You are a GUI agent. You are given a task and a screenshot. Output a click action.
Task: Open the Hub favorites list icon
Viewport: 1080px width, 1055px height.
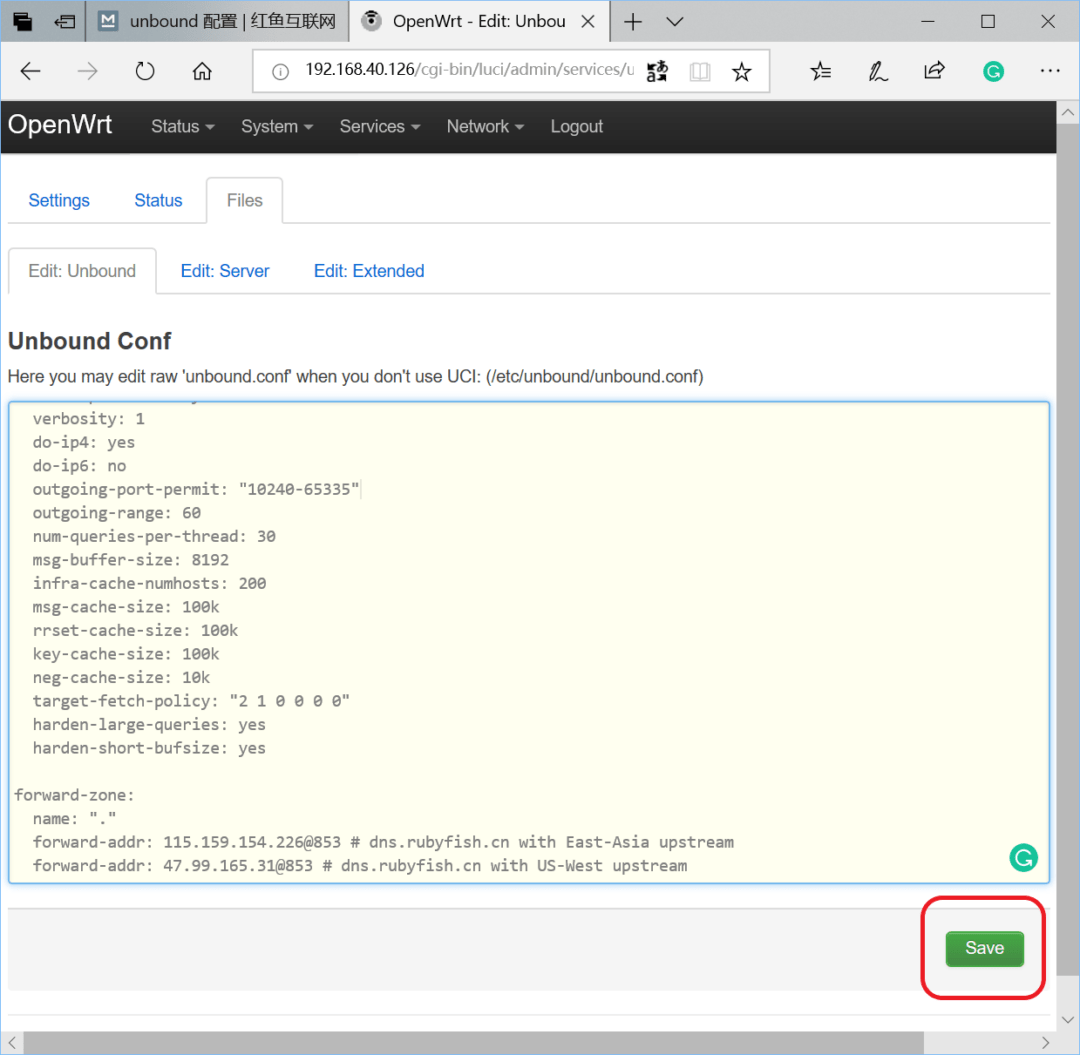[x=821, y=70]
